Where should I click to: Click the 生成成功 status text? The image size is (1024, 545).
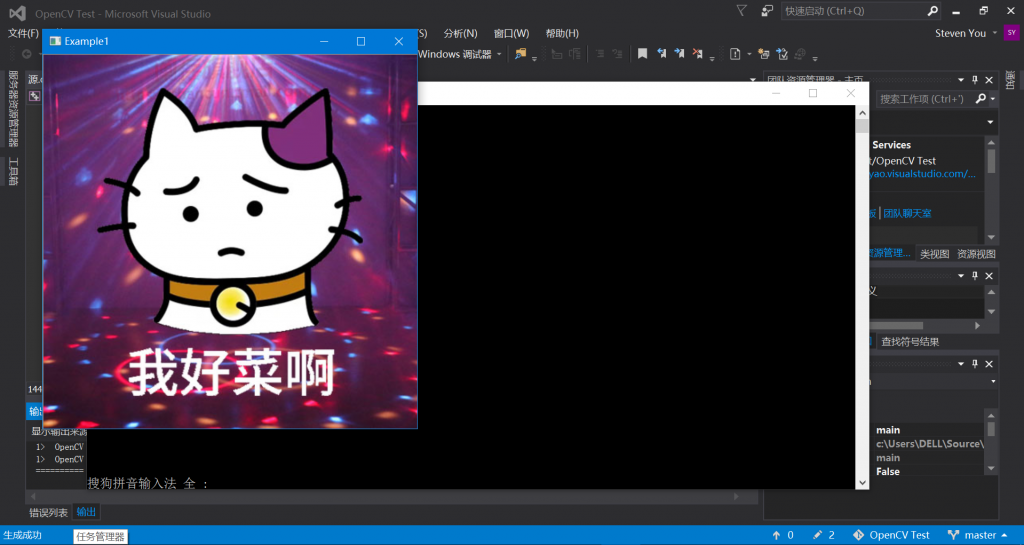click(22, 535)
